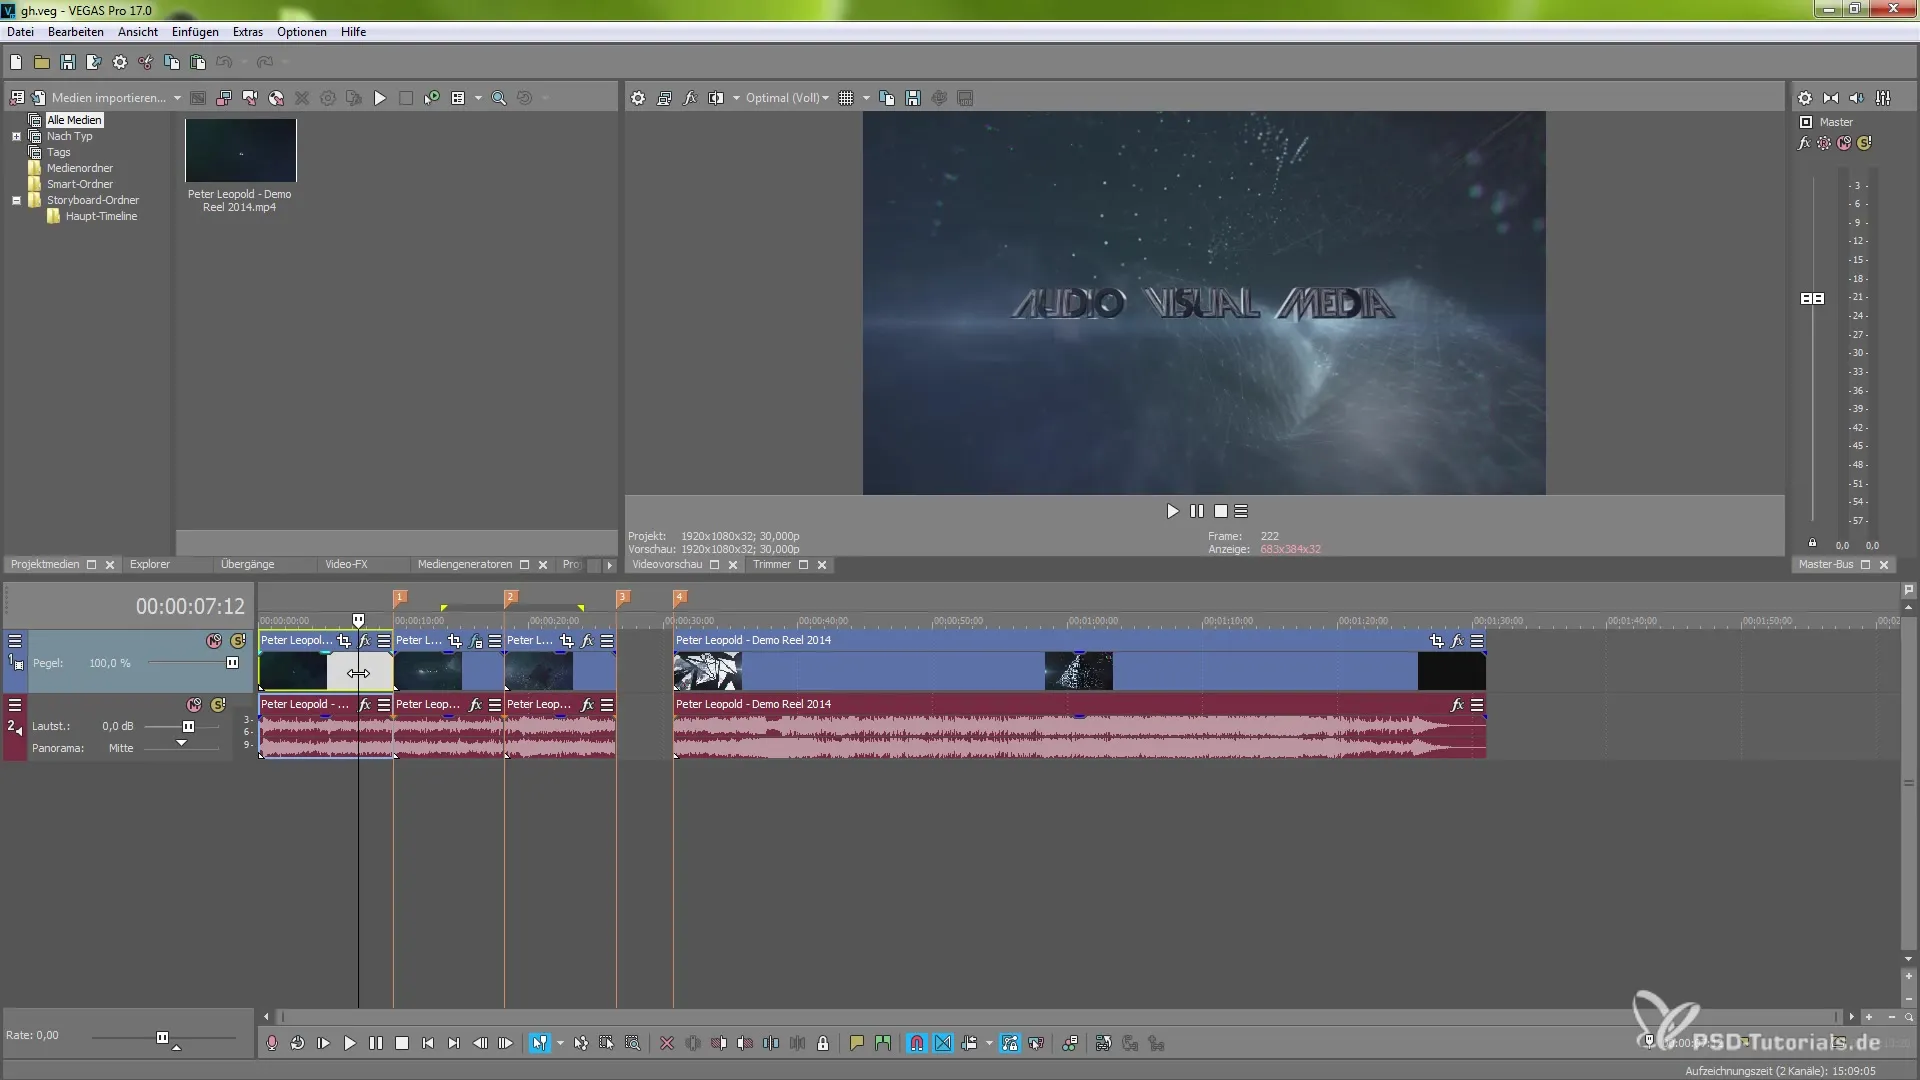Select Peter Leopold Demo Reel media thumbnail
This screenshot has height=1080, width=1920.
tap(240, 151)
